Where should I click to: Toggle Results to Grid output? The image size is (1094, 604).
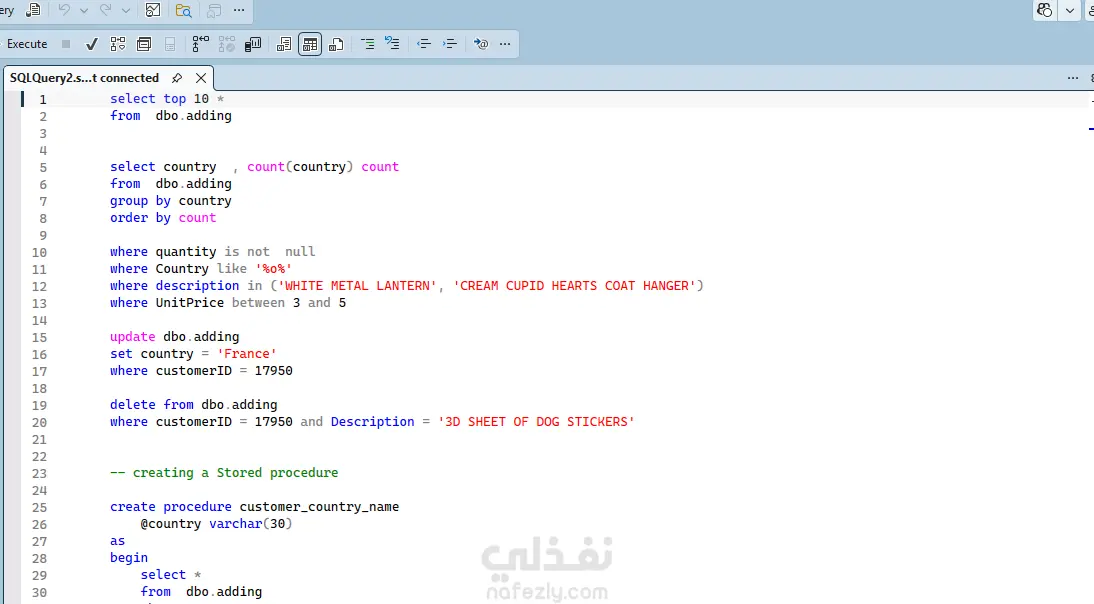(310, 44)
